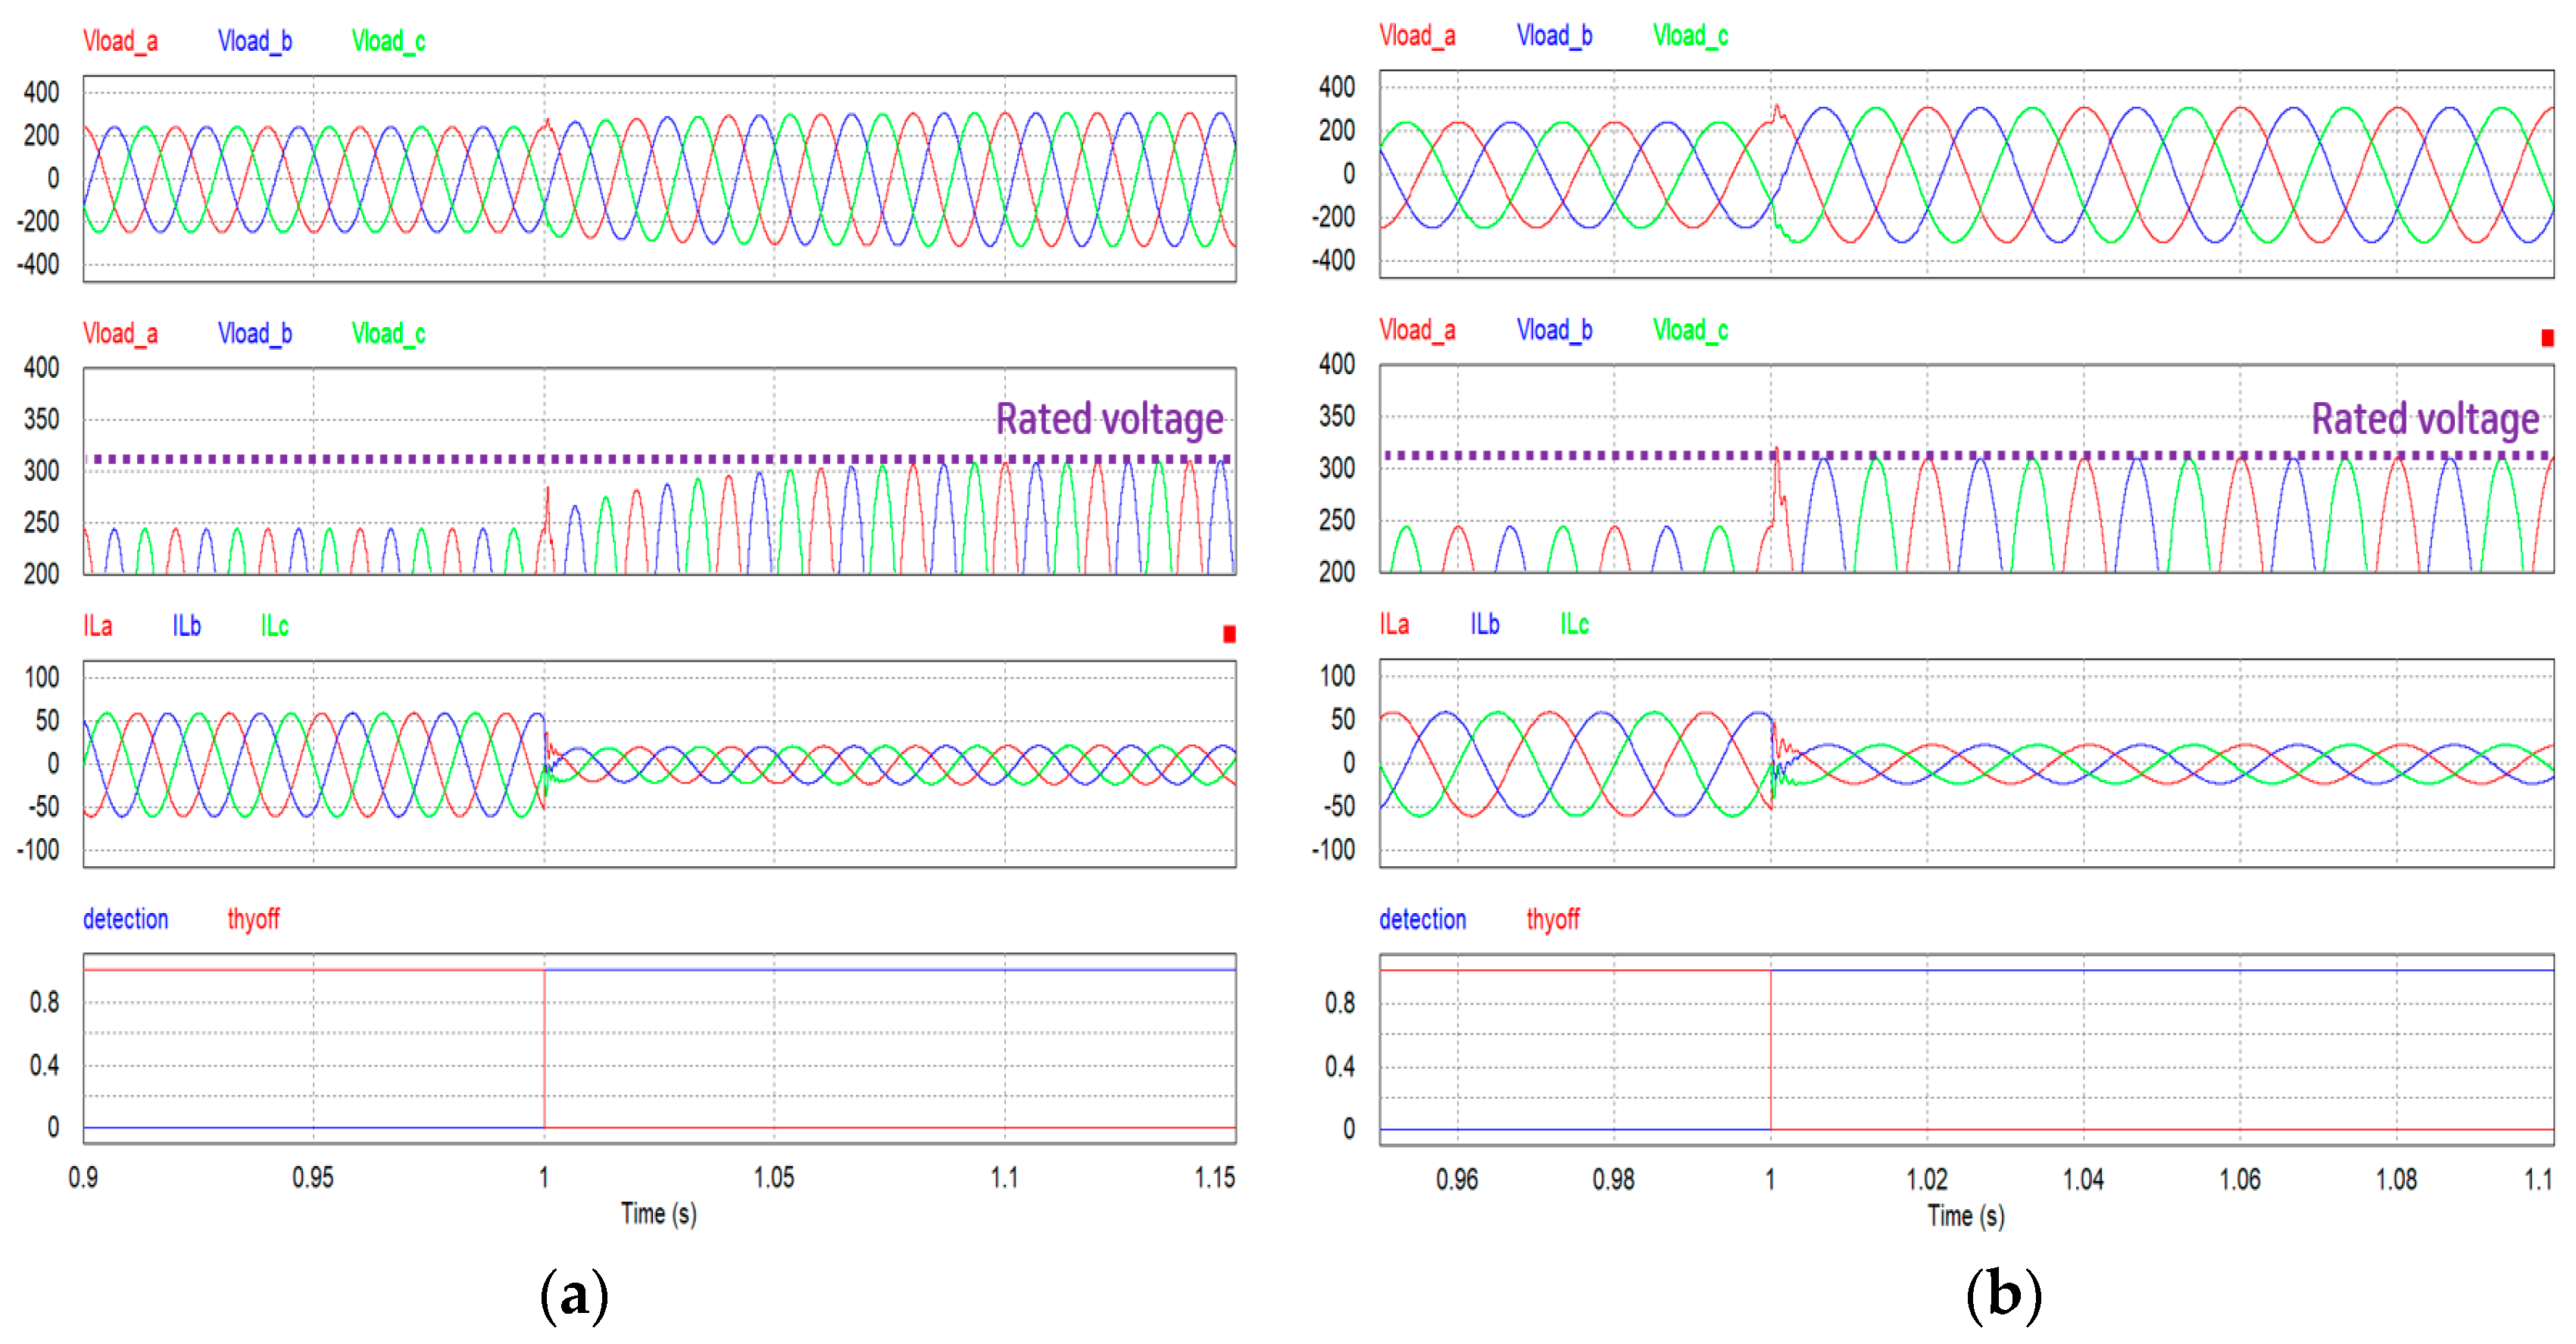The width and height of the screenshot is (2576, 1344).
Task: Select the ILa legend label in panel (a)
Action: click(x=97, y=626)
